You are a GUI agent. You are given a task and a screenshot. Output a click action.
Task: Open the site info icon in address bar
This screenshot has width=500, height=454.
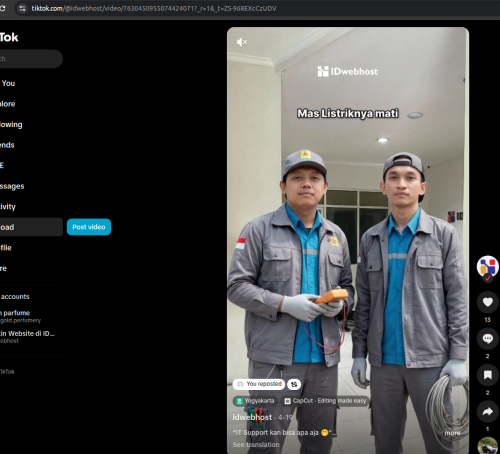[x=22, y=8]
